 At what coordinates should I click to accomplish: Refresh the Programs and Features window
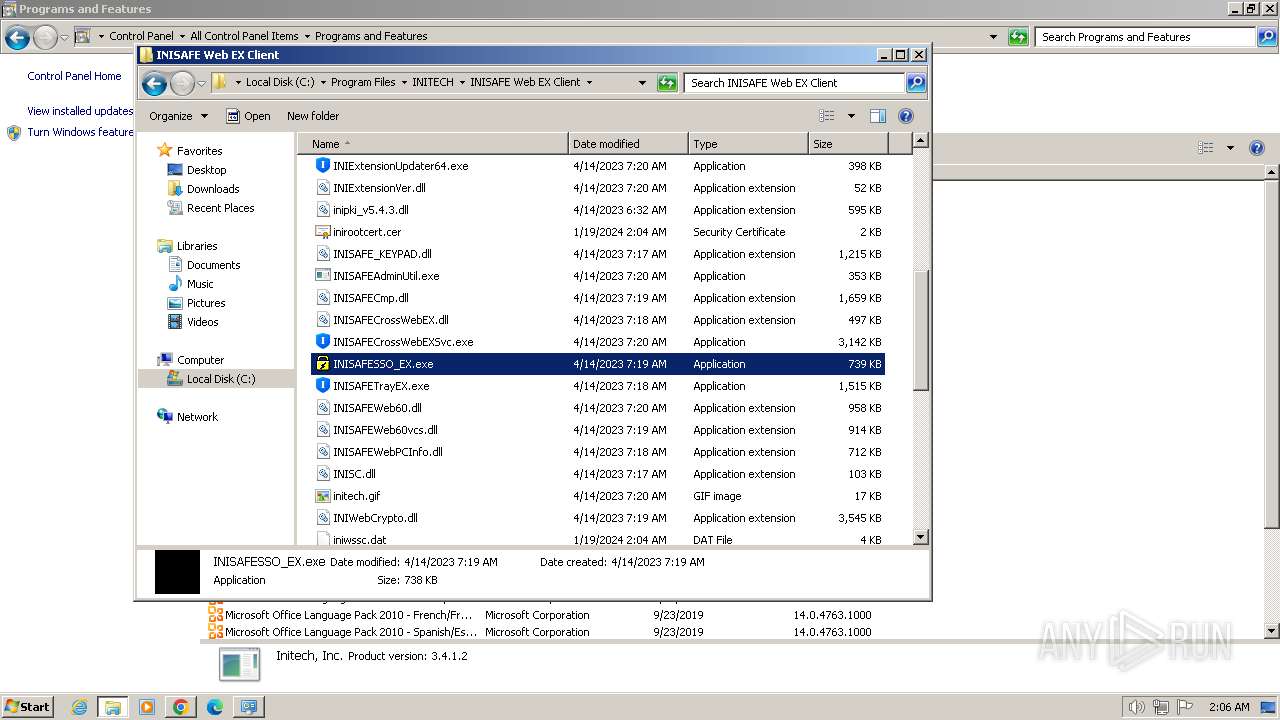coord(1018,37)
